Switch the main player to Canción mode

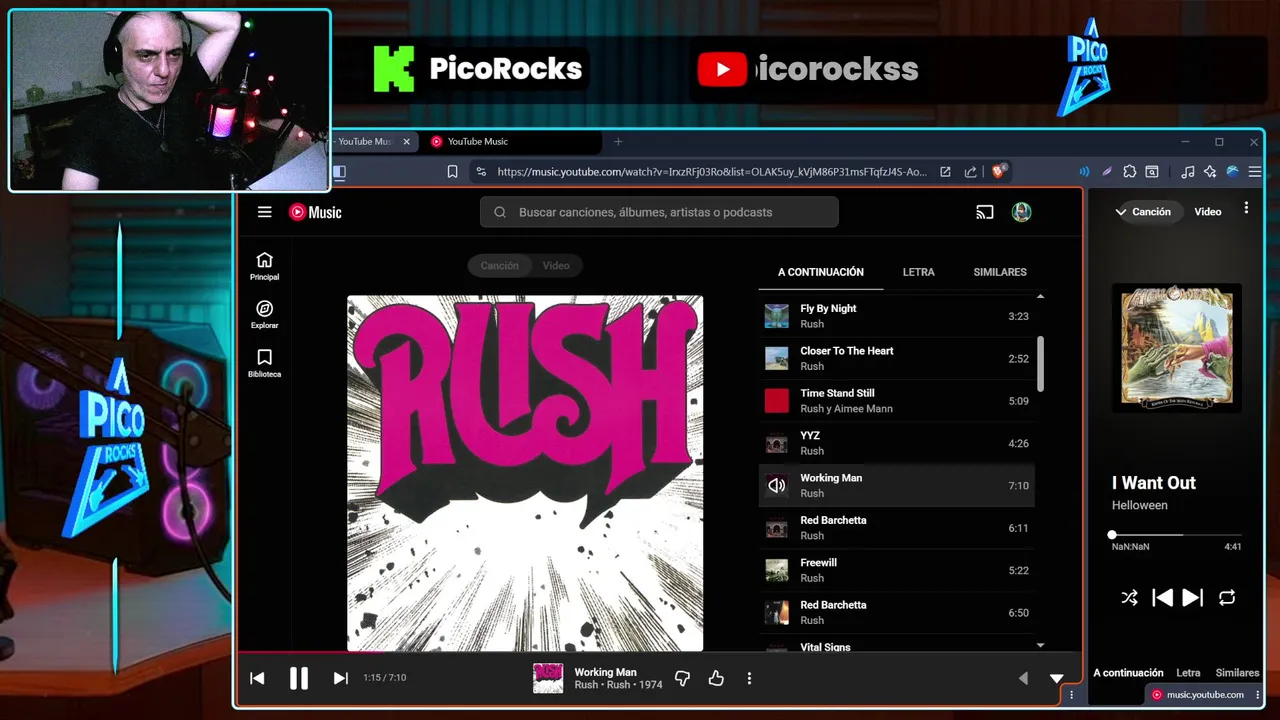(x=499, y=265)
